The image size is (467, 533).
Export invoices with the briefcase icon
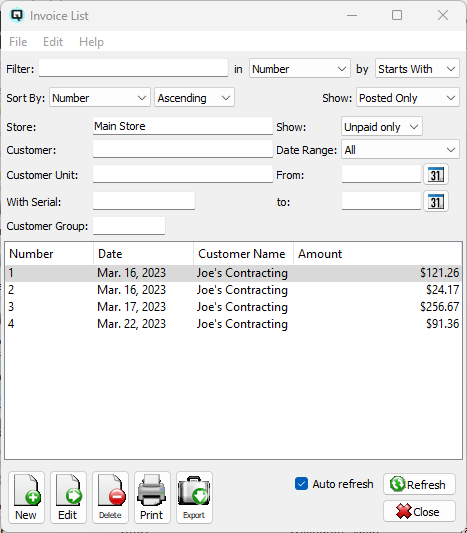tap(194, 497)
